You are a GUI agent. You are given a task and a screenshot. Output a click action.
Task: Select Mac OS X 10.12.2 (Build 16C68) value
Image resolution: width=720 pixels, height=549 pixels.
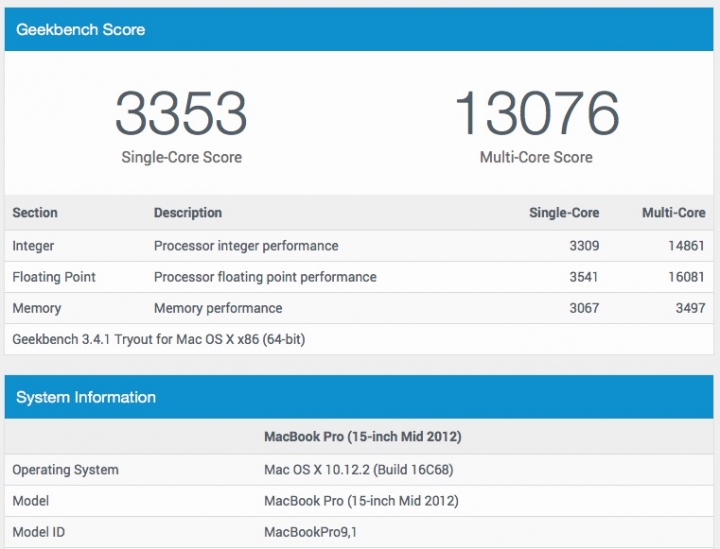tap(359, 470)
